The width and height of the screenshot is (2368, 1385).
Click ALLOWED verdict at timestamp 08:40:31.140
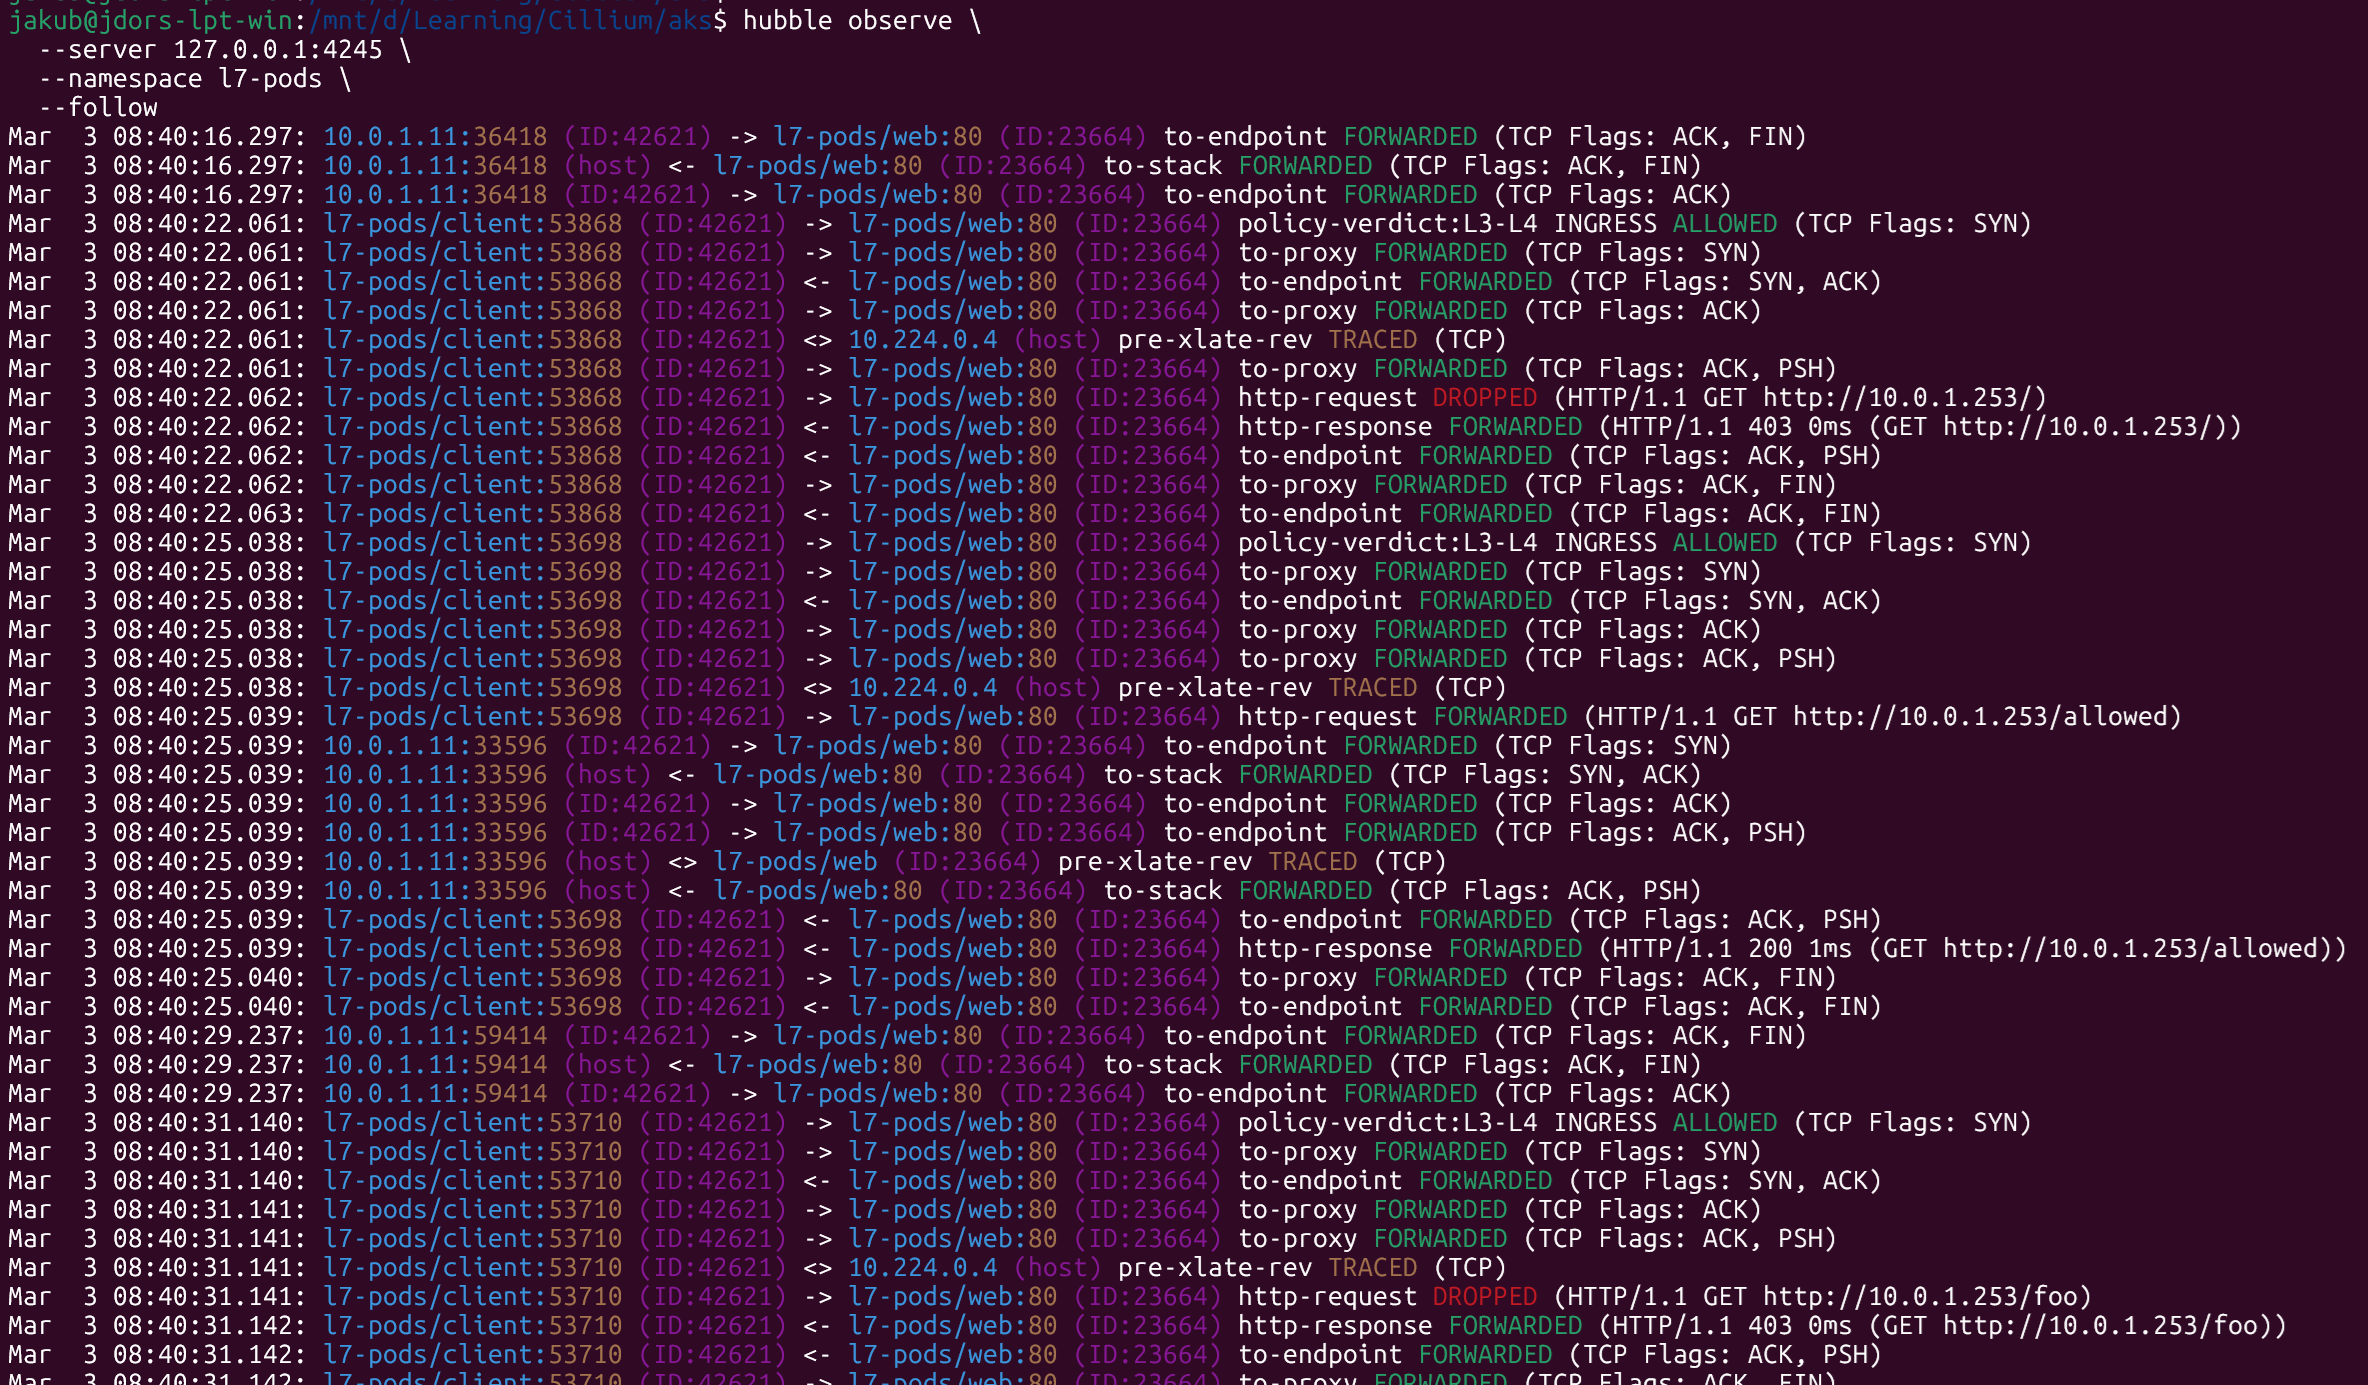coord(1725,1122)
